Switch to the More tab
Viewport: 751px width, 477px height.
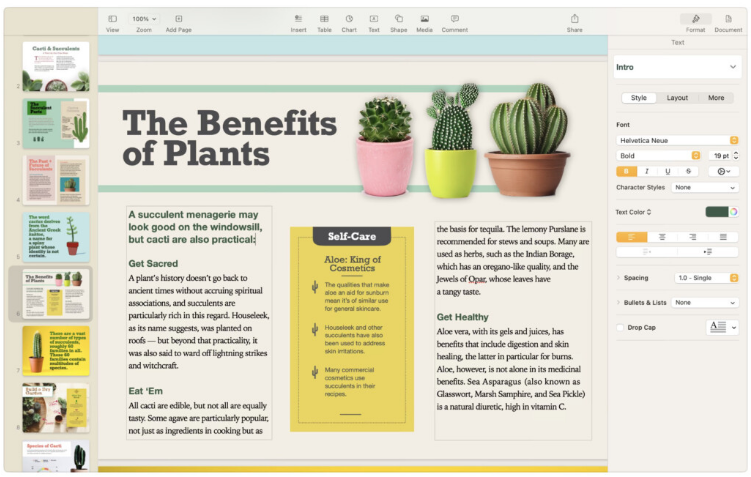coord(716,98)
